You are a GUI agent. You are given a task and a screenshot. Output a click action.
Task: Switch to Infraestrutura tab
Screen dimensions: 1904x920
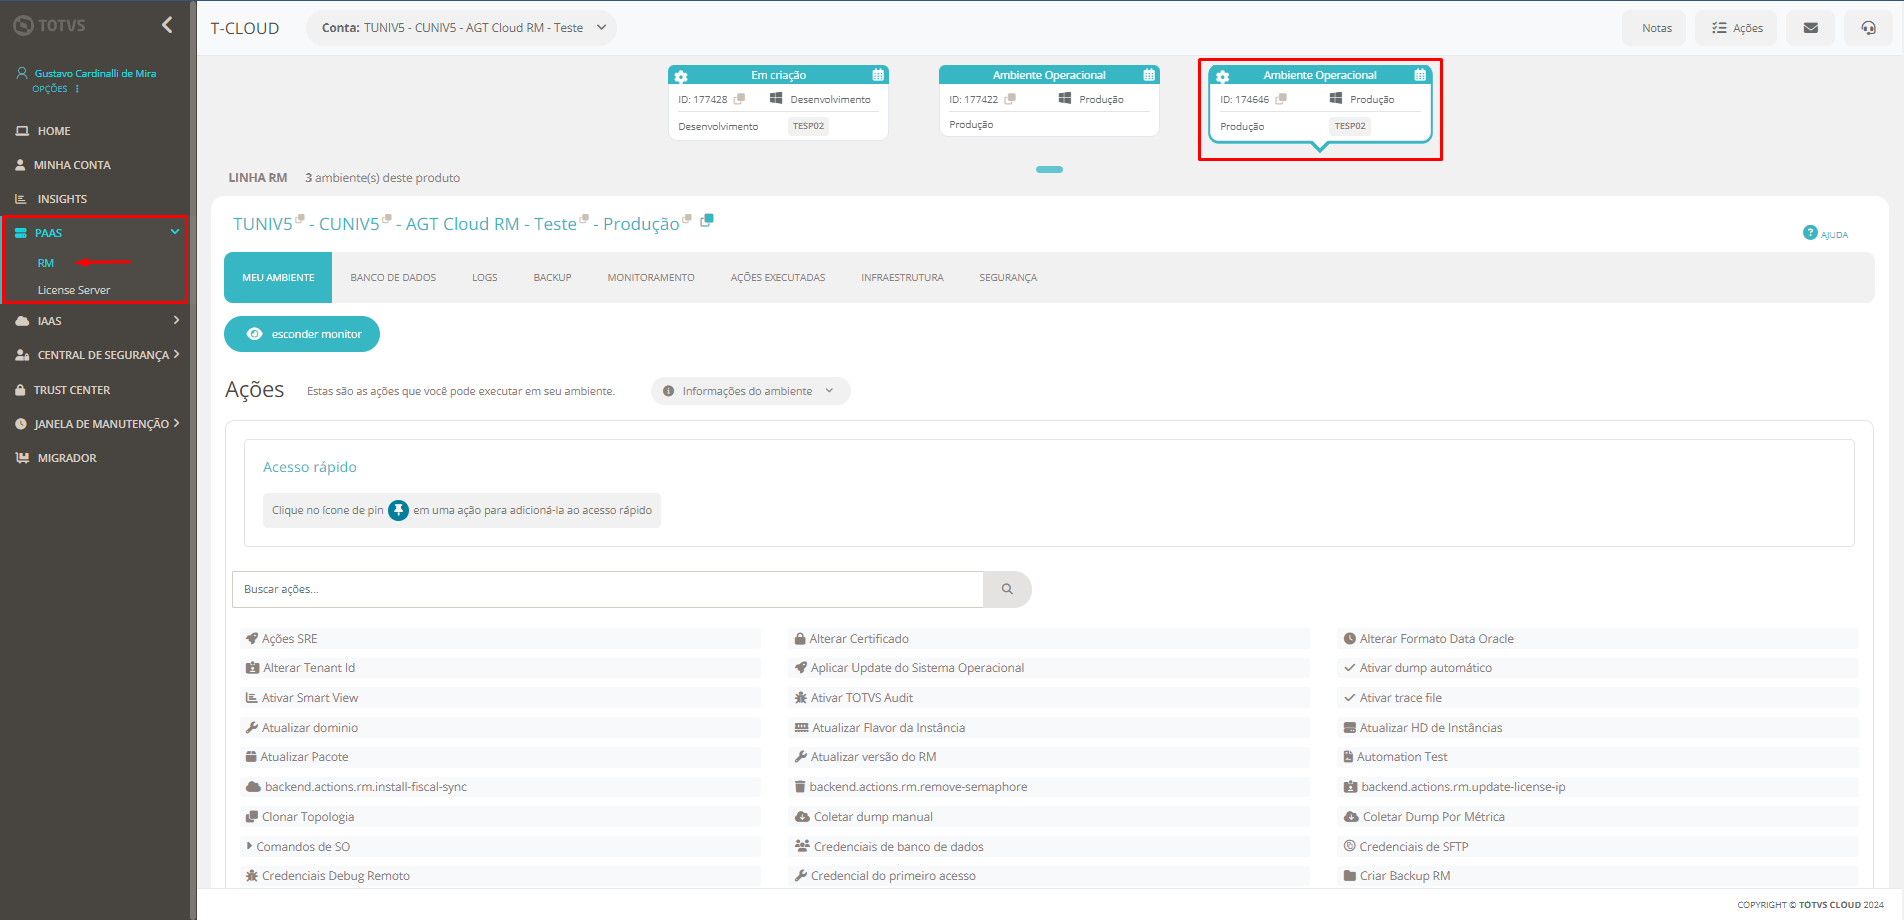coord(902,278)
